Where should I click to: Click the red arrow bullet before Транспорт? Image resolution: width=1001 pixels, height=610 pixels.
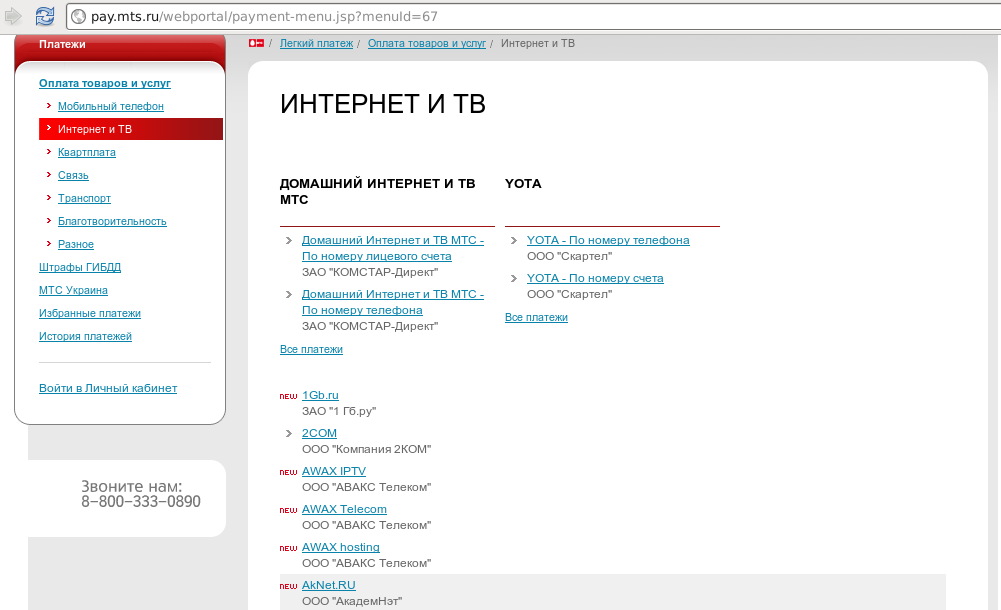click(x=49, y=197)
